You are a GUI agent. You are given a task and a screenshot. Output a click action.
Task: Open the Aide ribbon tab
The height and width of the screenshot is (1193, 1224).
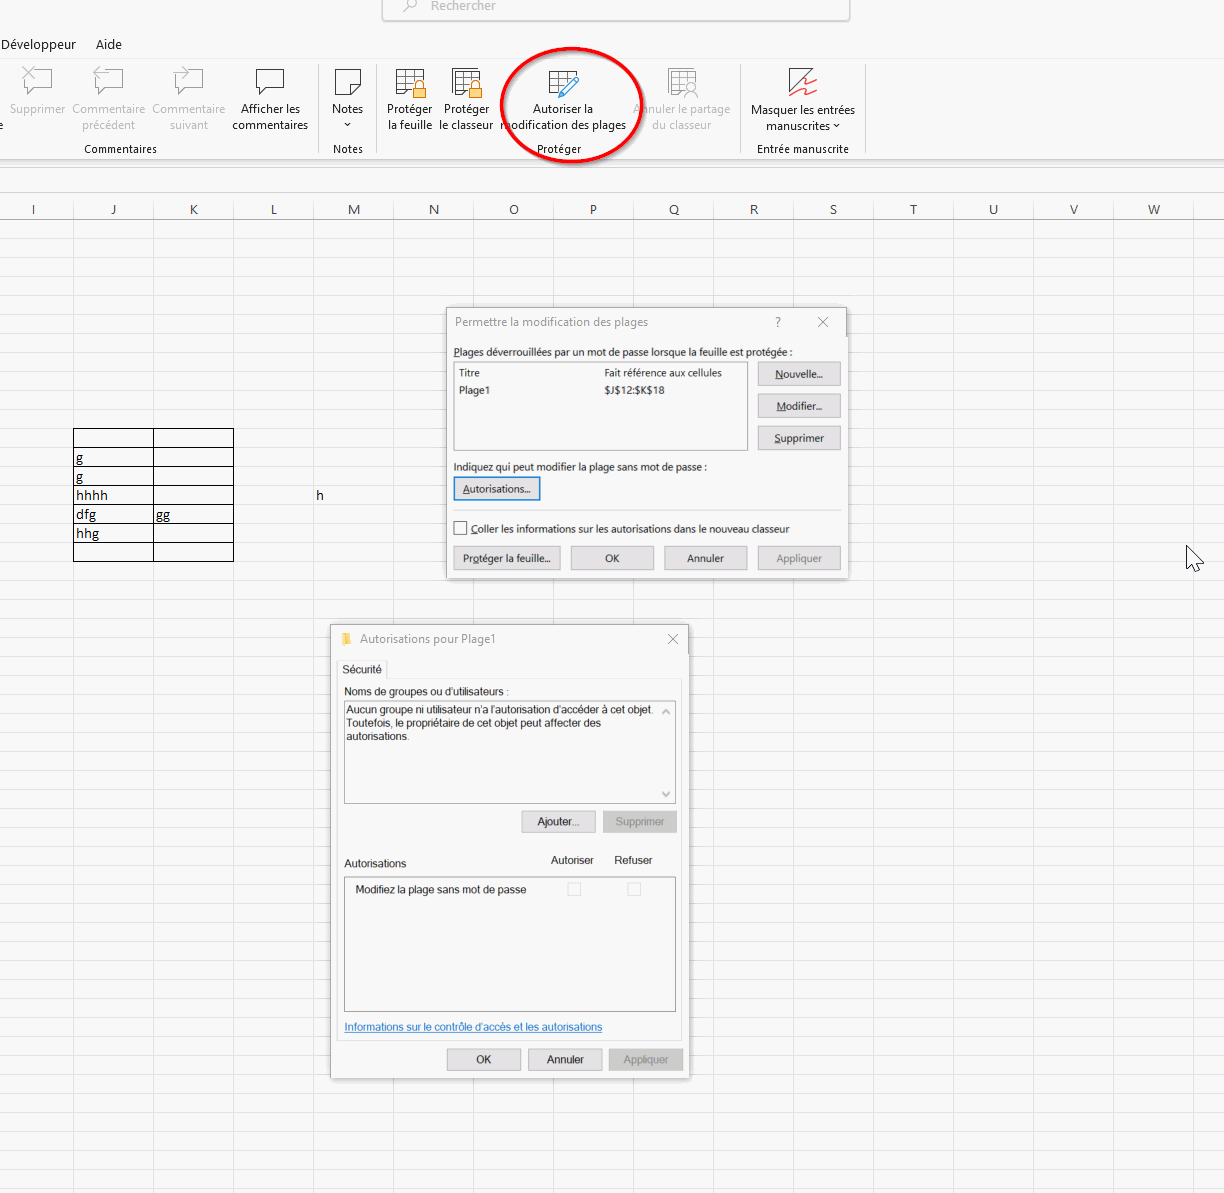click(x=109, y=44)
